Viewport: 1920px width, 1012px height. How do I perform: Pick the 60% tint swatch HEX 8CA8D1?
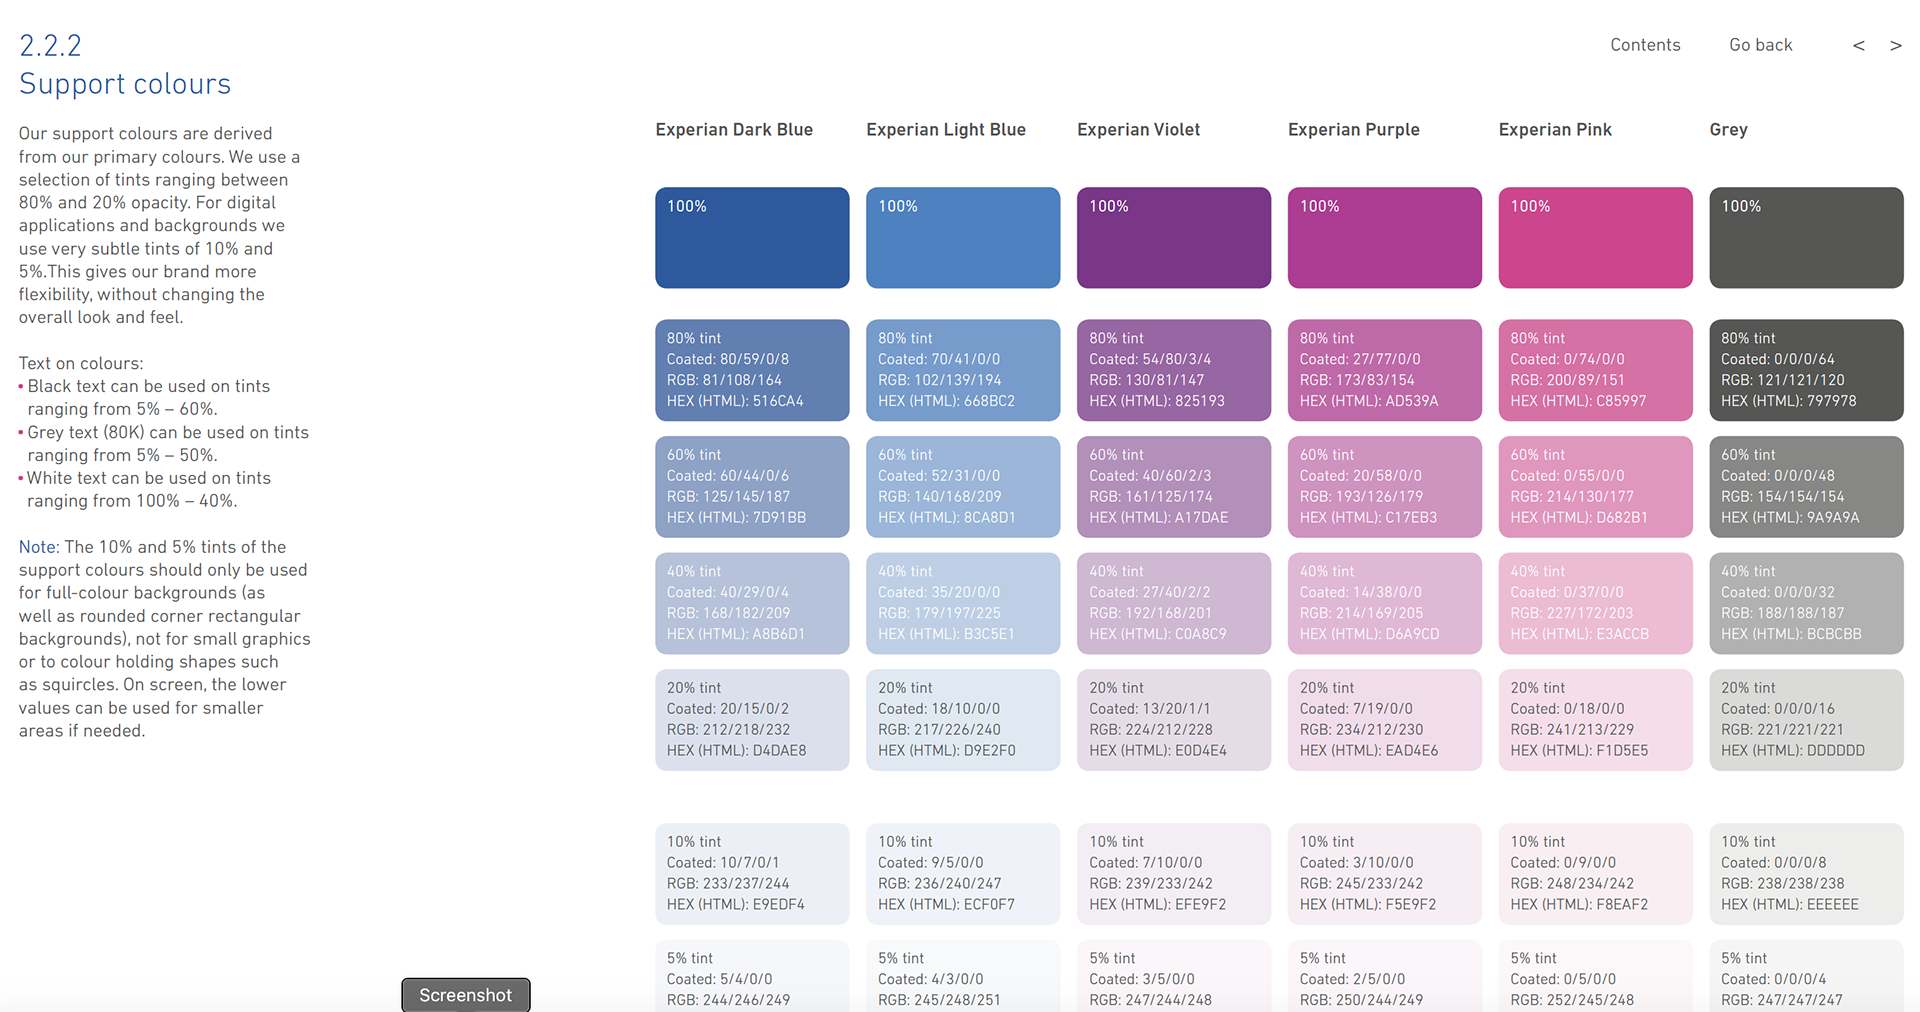[963, 487]
